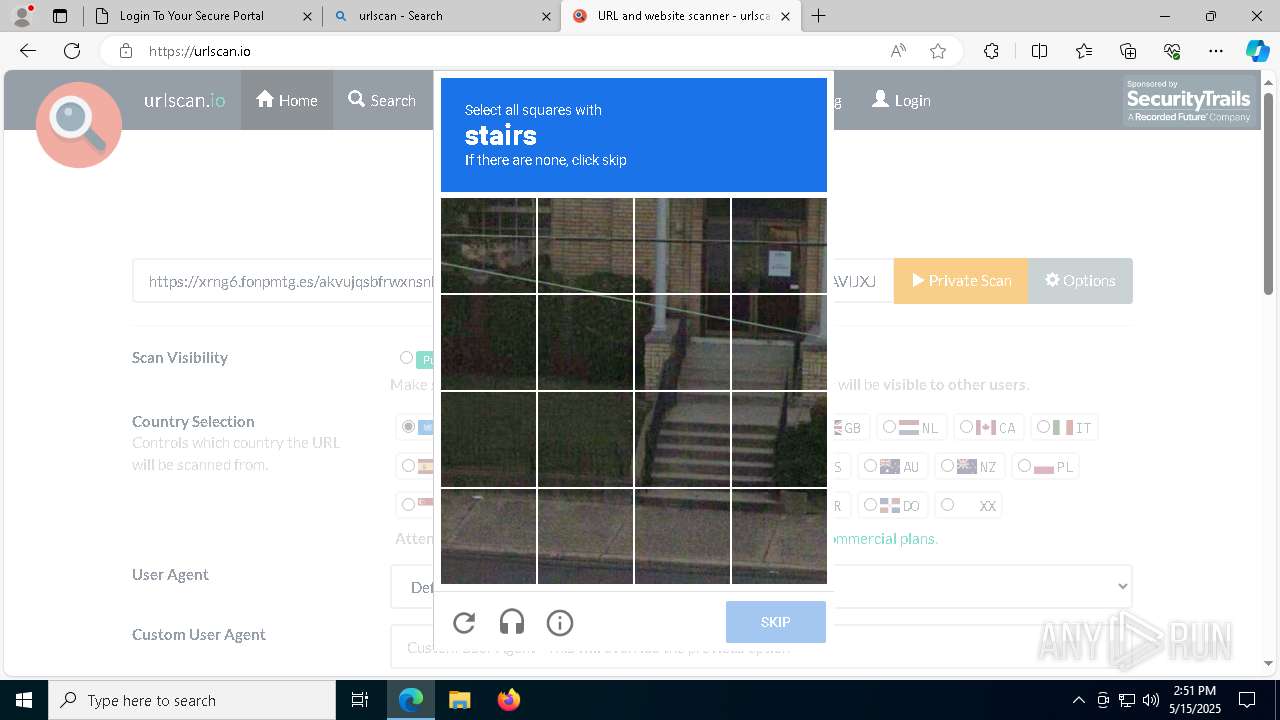The image size is (1280, 720).
Task: Select PL country radio button
Action: tap(1024, 466)
